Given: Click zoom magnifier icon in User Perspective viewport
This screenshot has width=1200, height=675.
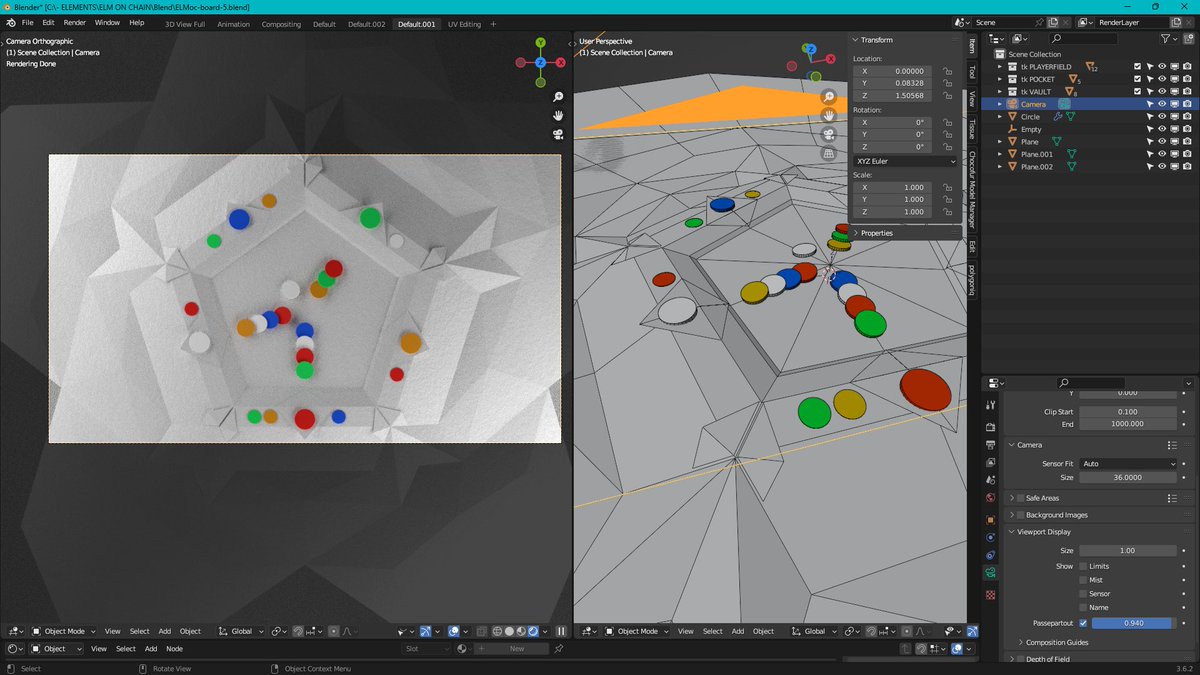Looking at the screenshot, I should (x=829, y=97).
